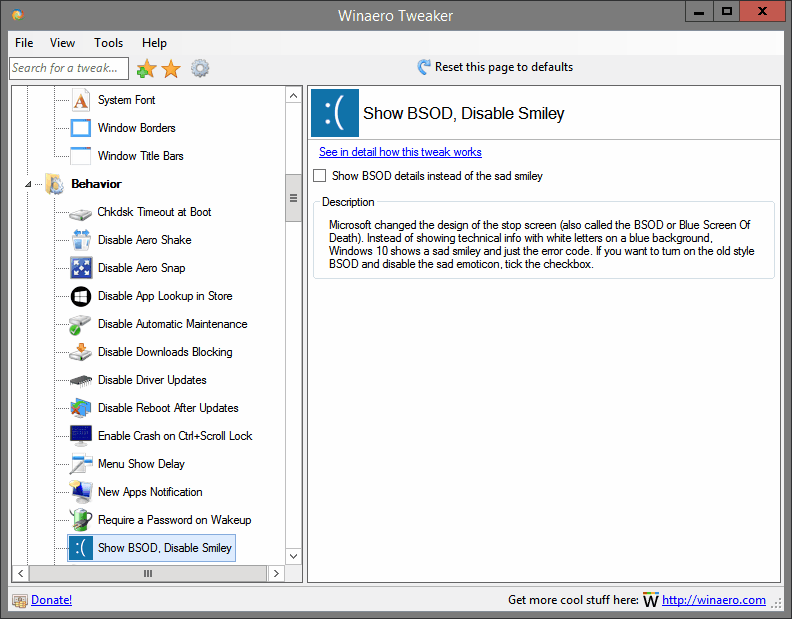Viewport: 792px width, 619px height.
Task: Select Disable Aero Shake
Action: point(144,240)
